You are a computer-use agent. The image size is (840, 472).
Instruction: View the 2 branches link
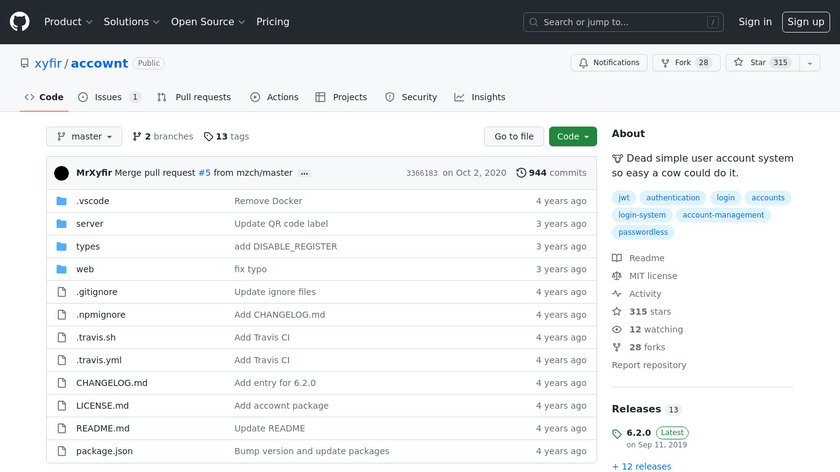(162, 137)
